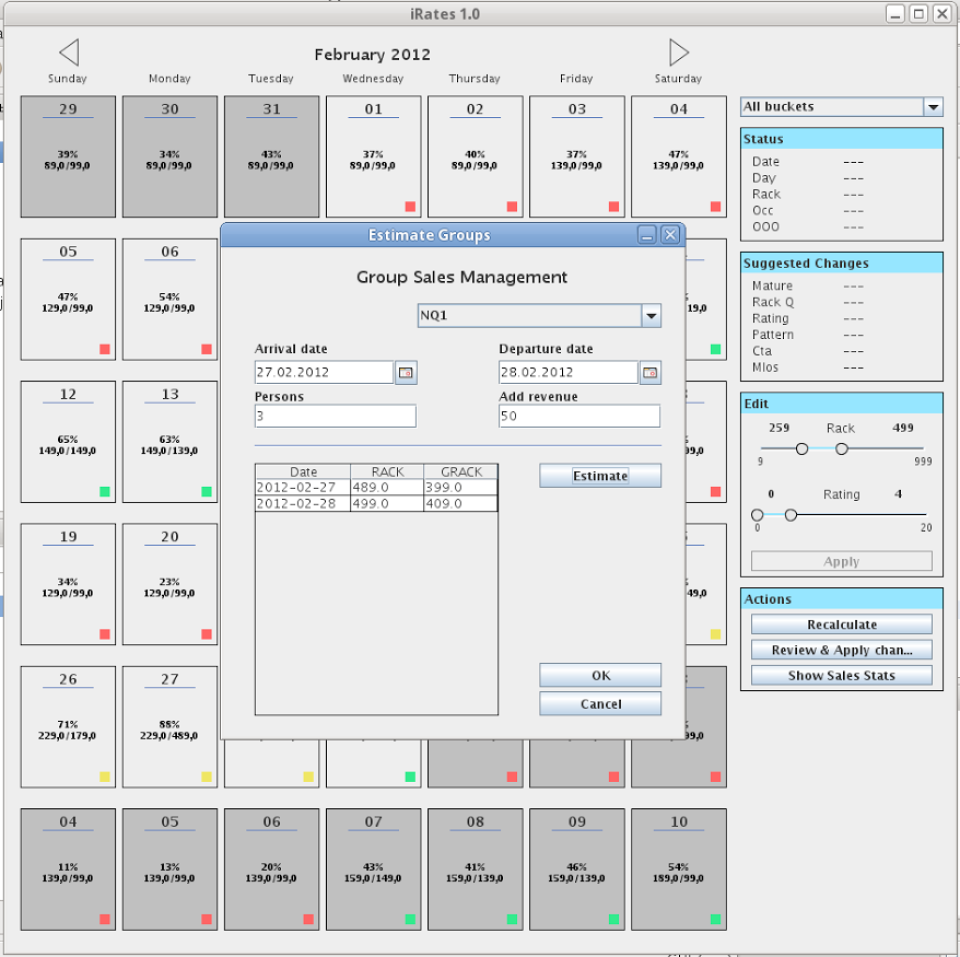Click the Date column header
This screenshot has width=960, height=957.
click(x=304, y=471)
